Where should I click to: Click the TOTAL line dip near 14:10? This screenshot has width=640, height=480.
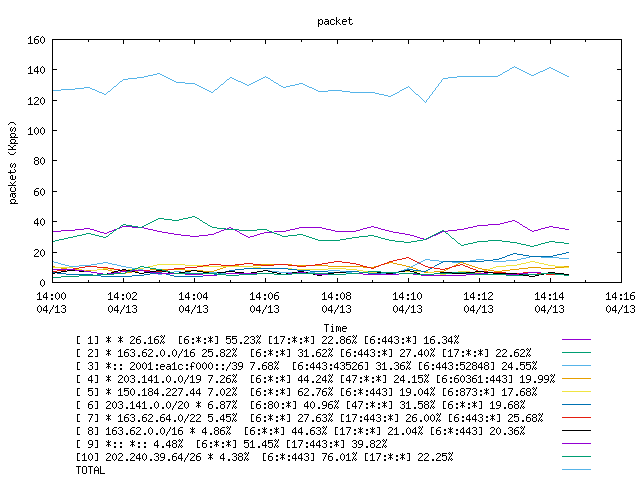click(x=425, y=102)
